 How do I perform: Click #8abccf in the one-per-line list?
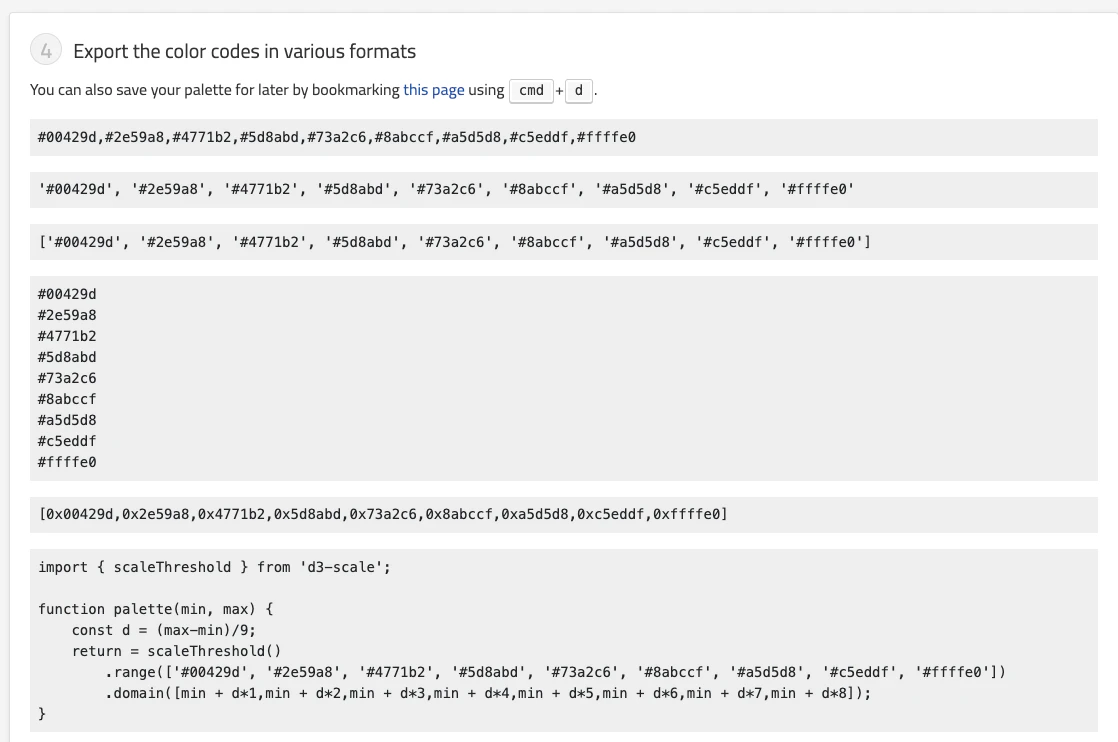pyautogui.click(x=67, y=399)
